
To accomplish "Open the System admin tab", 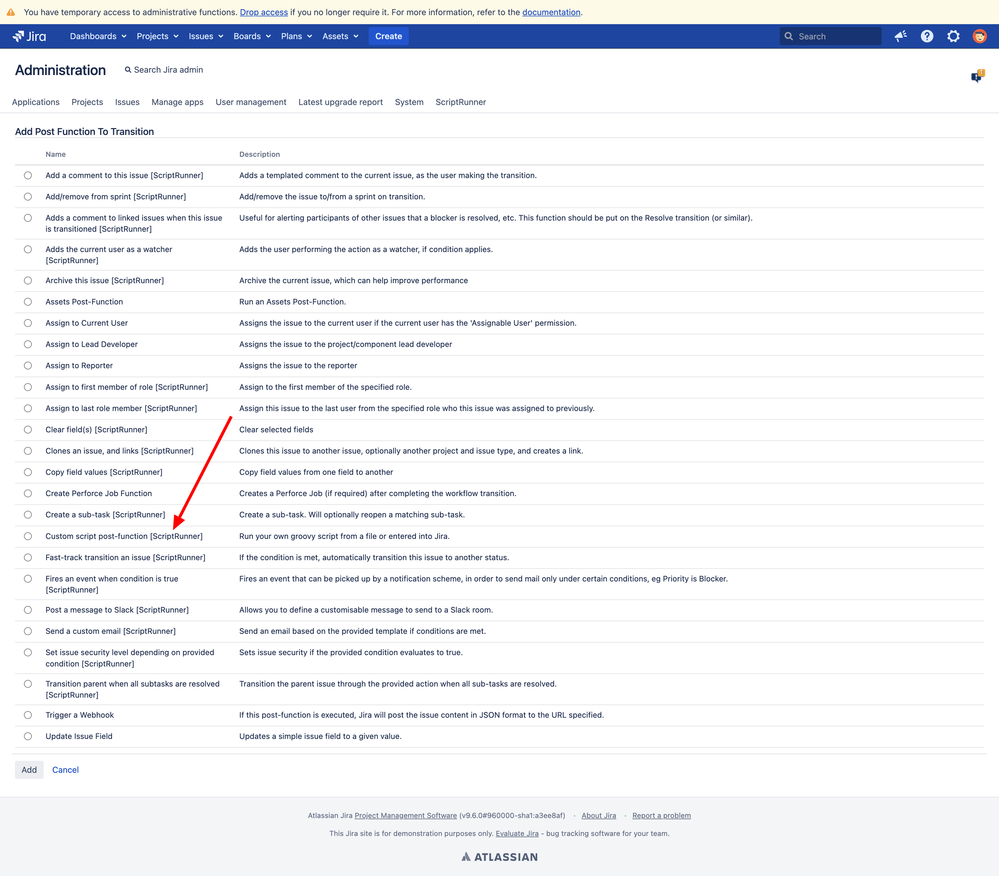I will pyautogui.click(x=409, y=102).
